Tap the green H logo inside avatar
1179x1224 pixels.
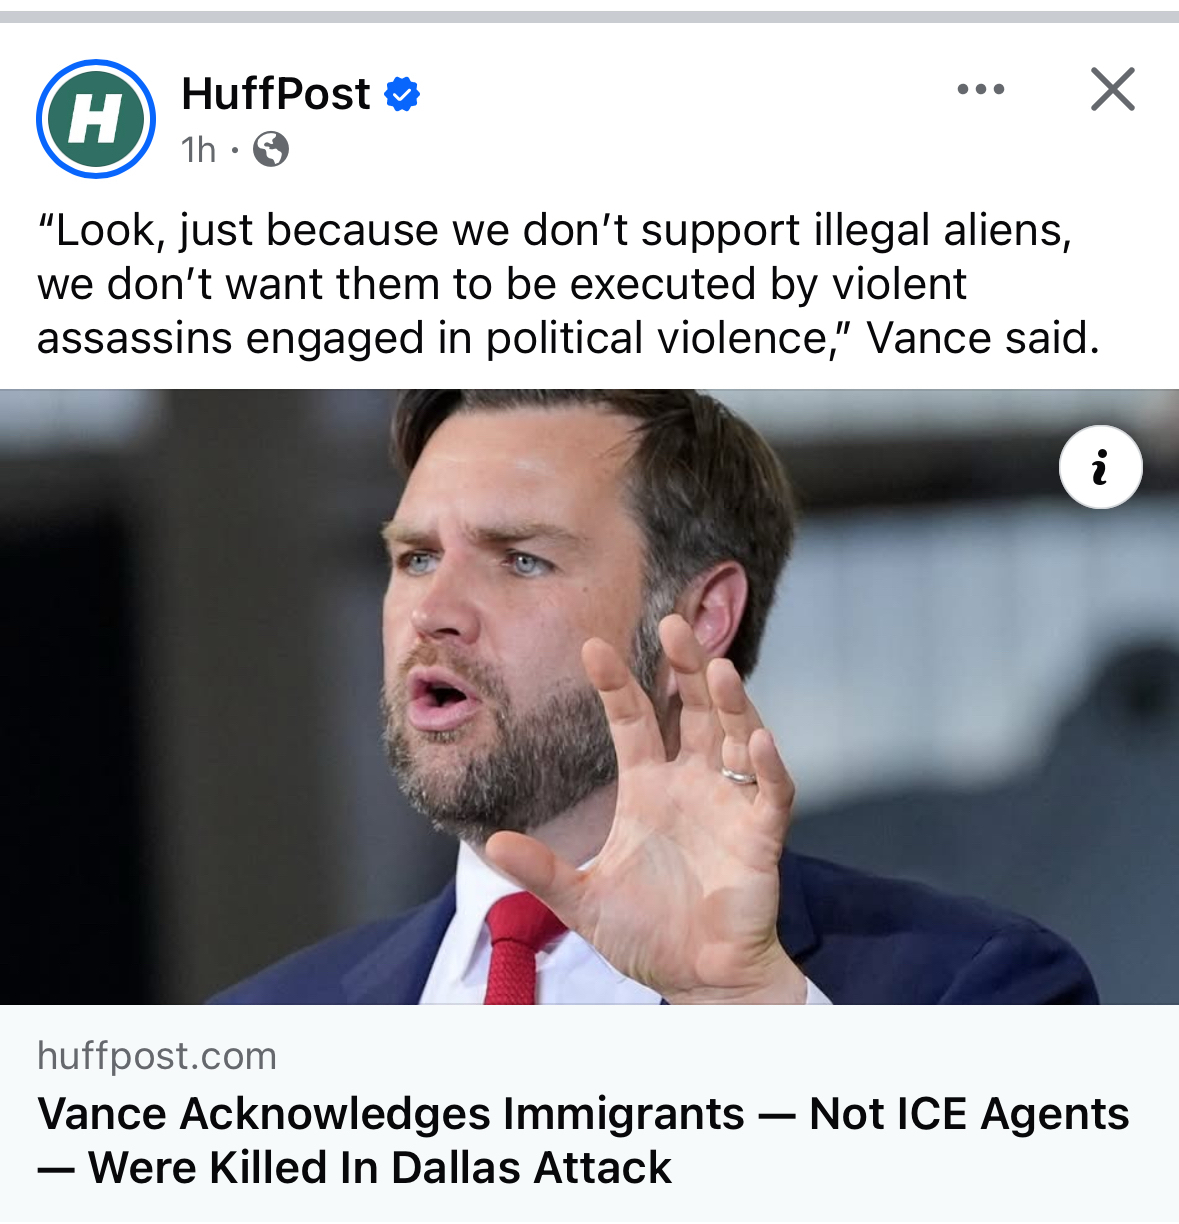point(96,119)
